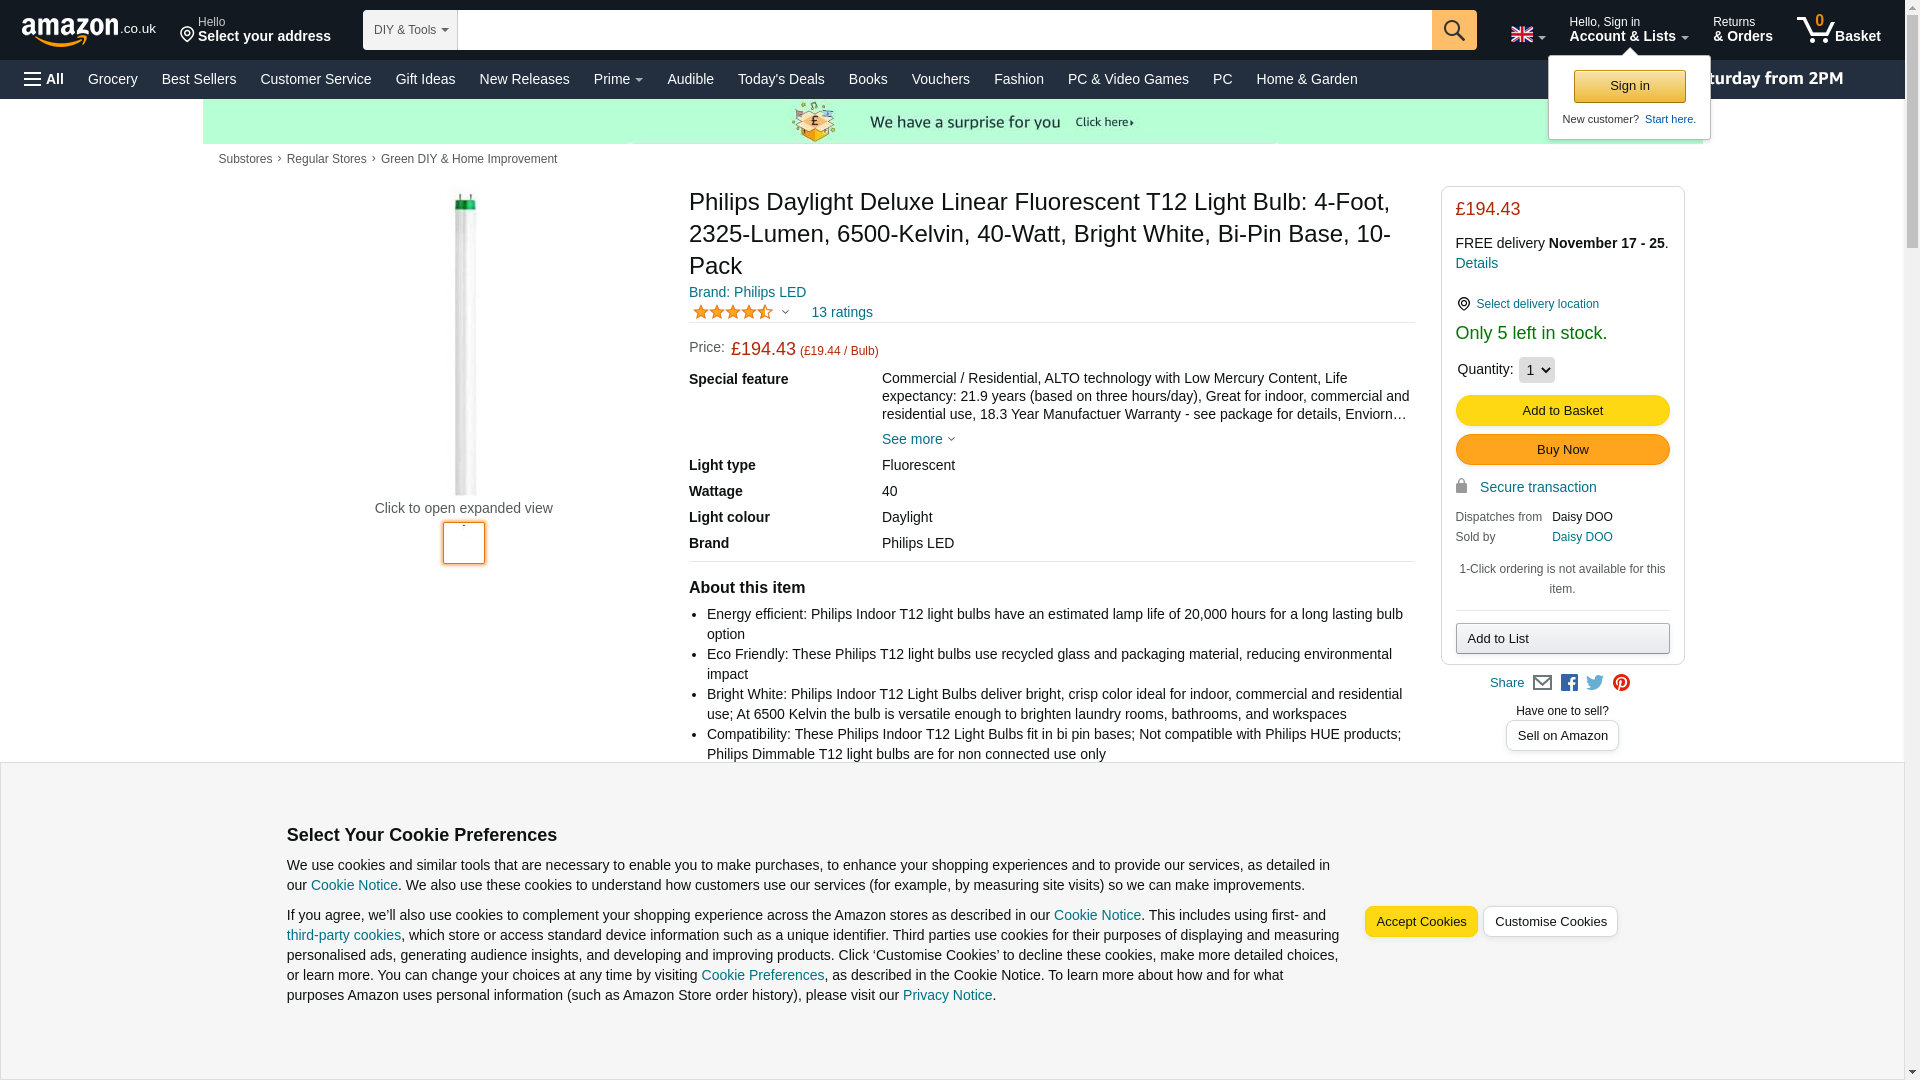Focus the search text field

click(943, 30)
